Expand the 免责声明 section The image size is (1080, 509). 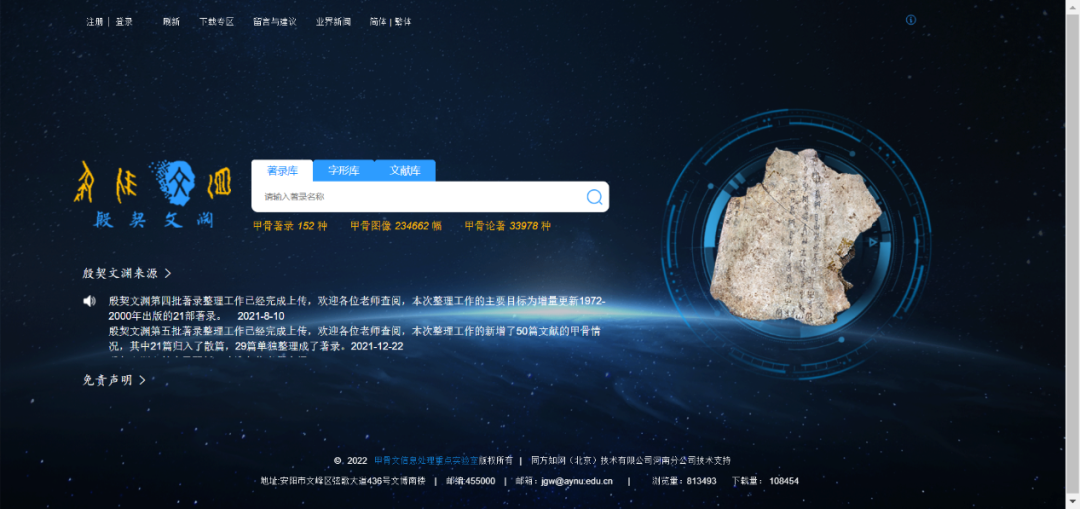(114, 380)
